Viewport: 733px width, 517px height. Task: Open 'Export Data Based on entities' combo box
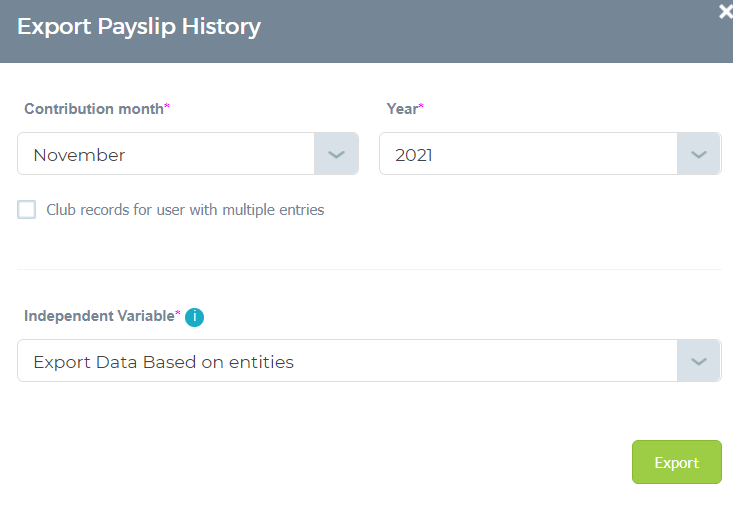tap(369, 361)
